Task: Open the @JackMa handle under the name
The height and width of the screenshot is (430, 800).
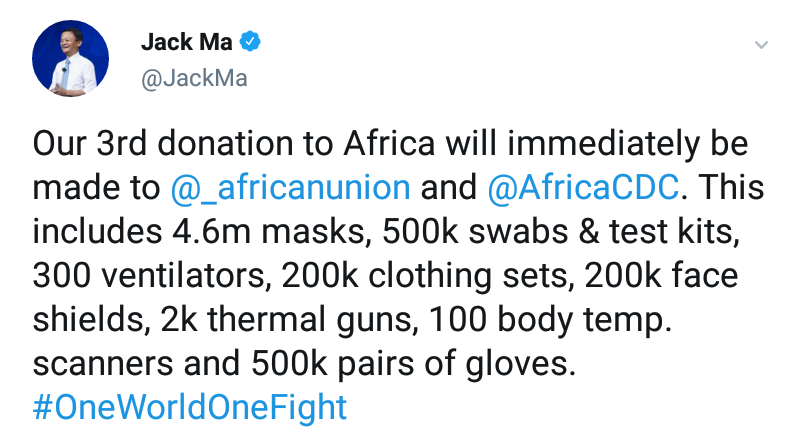Action: 194,78
